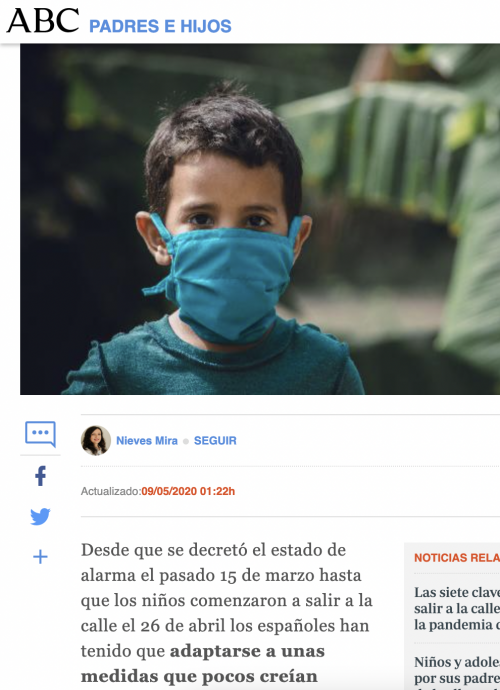Open the Padres e Hijos section
Screen dimensions: 500x690
coord(160,26)
